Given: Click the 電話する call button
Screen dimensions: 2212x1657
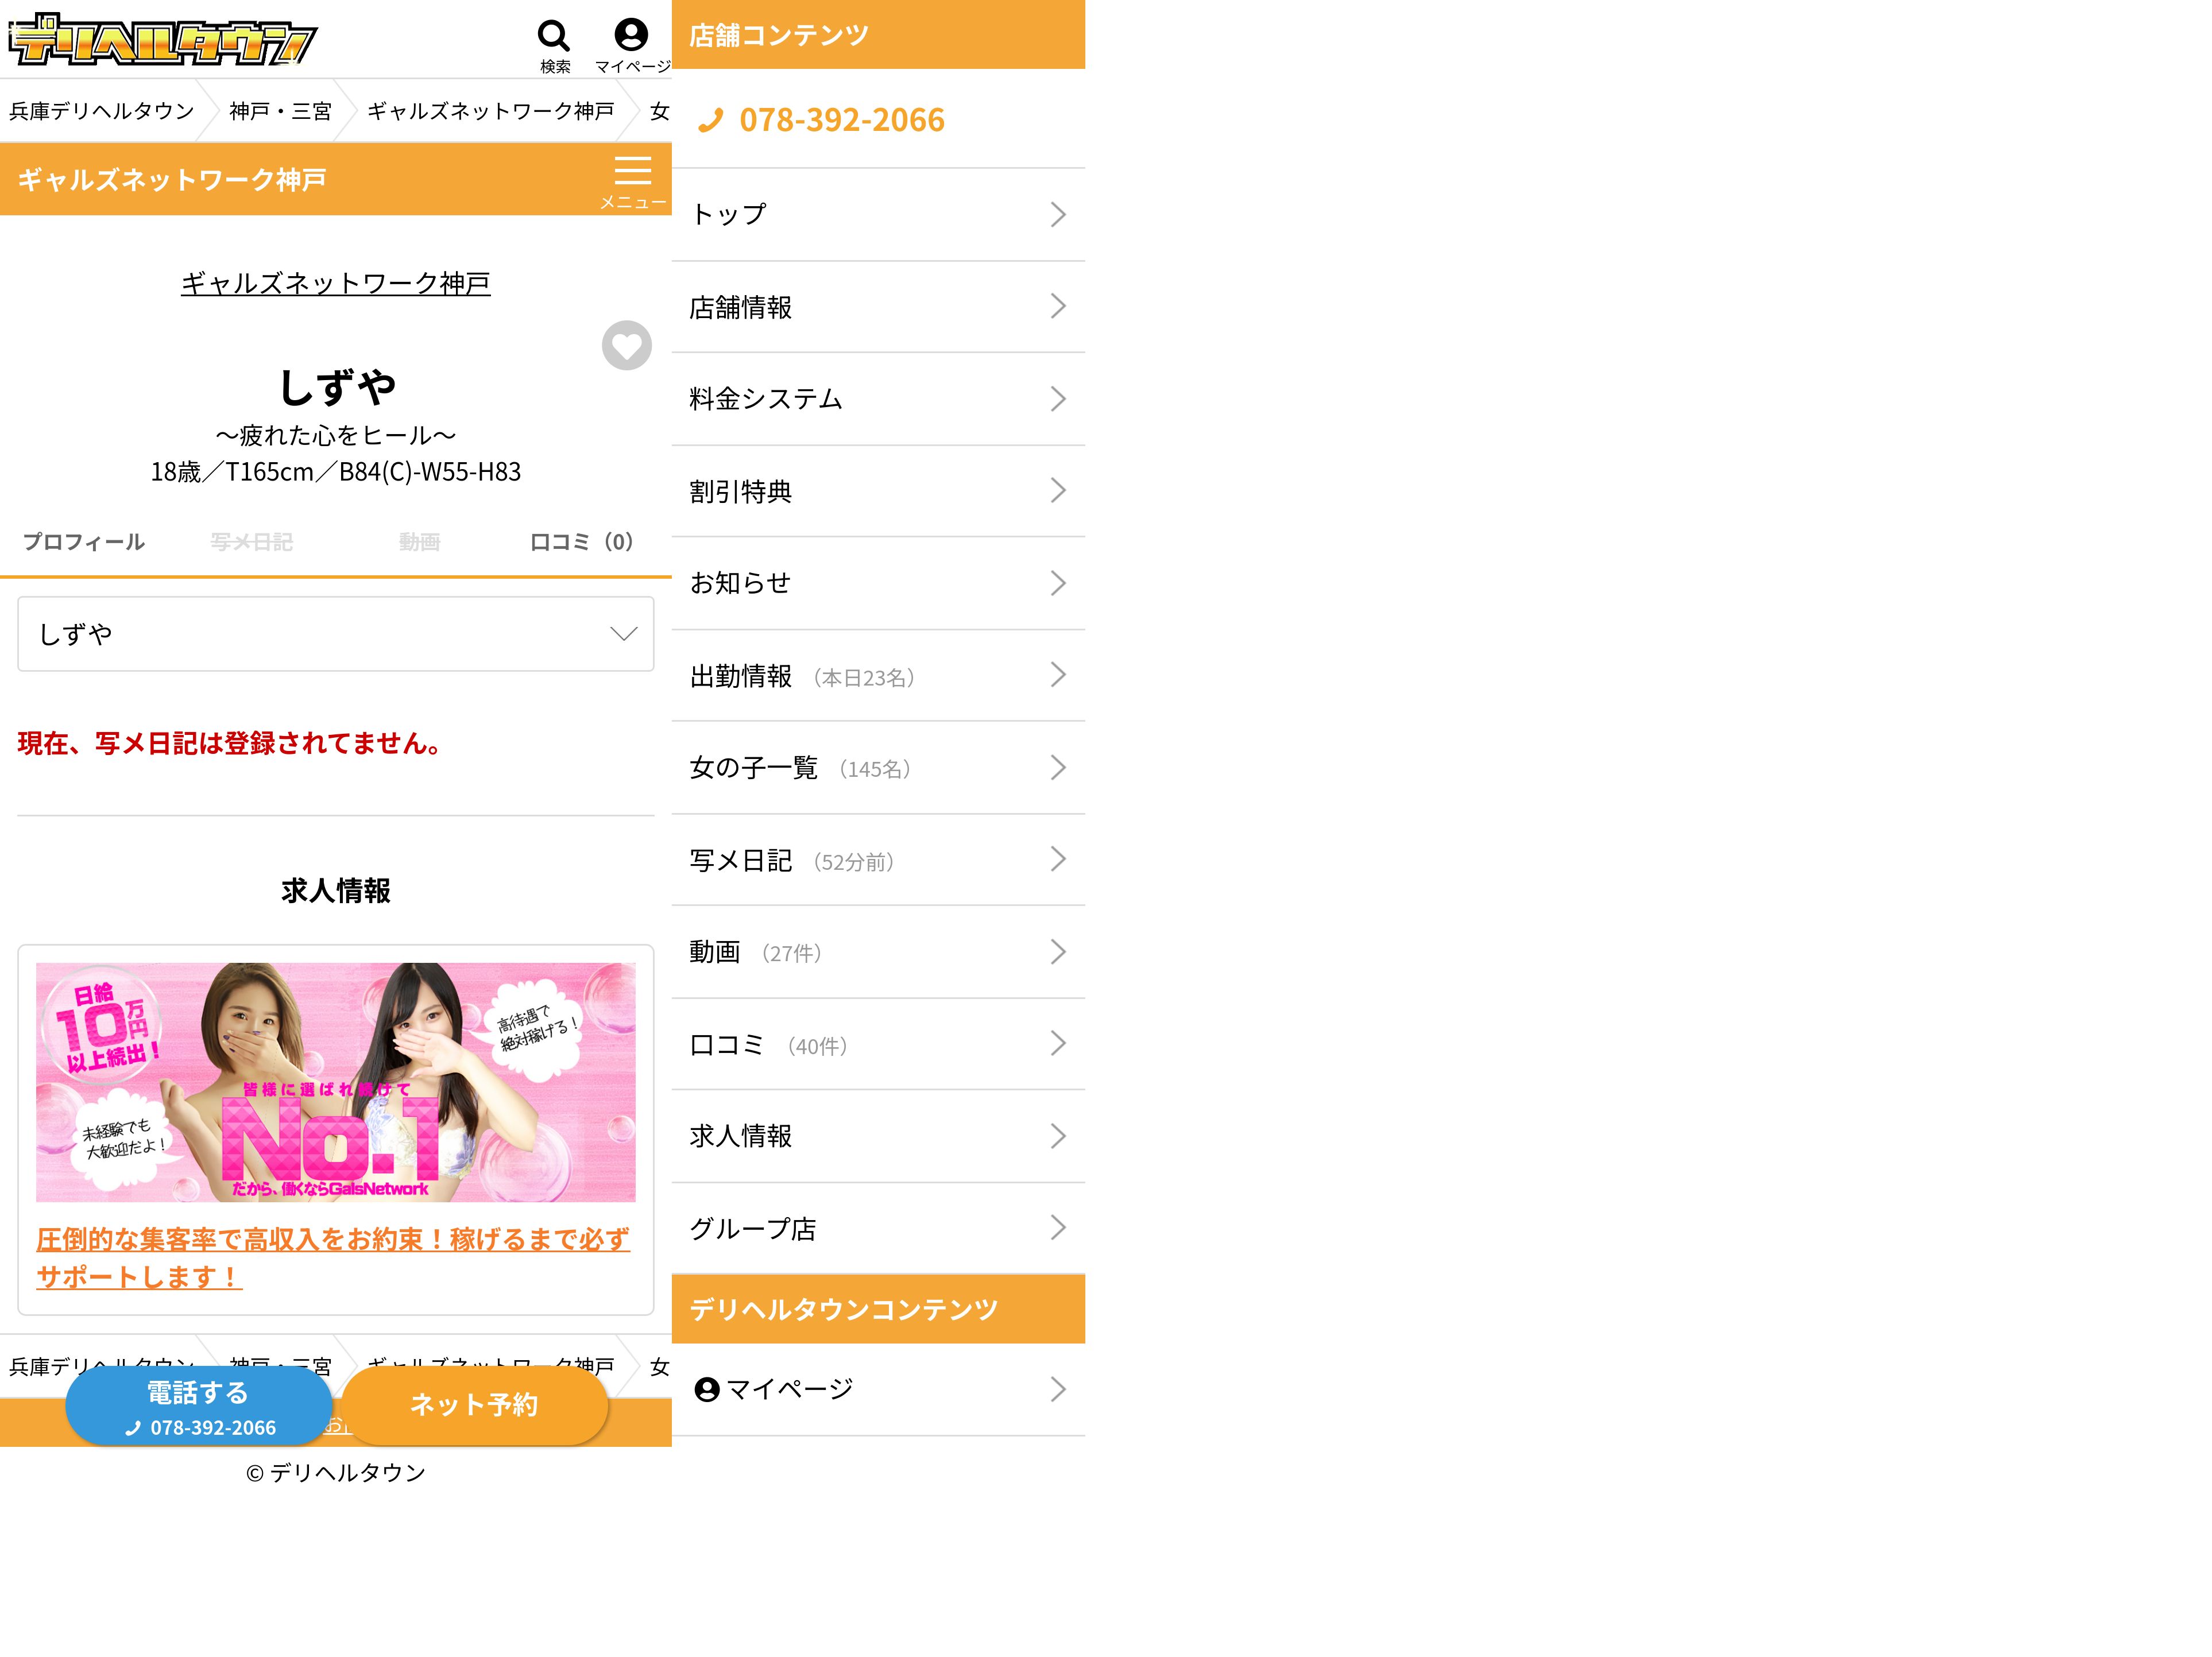Looking at the screenshot, I should point(199,1406).
